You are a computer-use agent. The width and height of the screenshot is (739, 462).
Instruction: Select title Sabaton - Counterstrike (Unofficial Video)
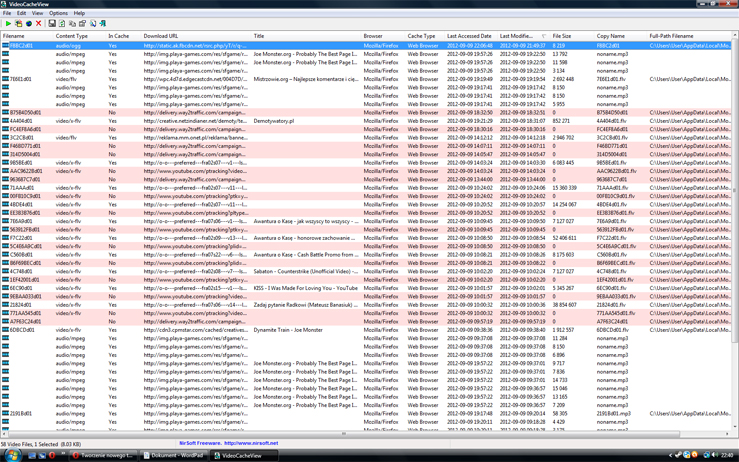pos(305,272)
